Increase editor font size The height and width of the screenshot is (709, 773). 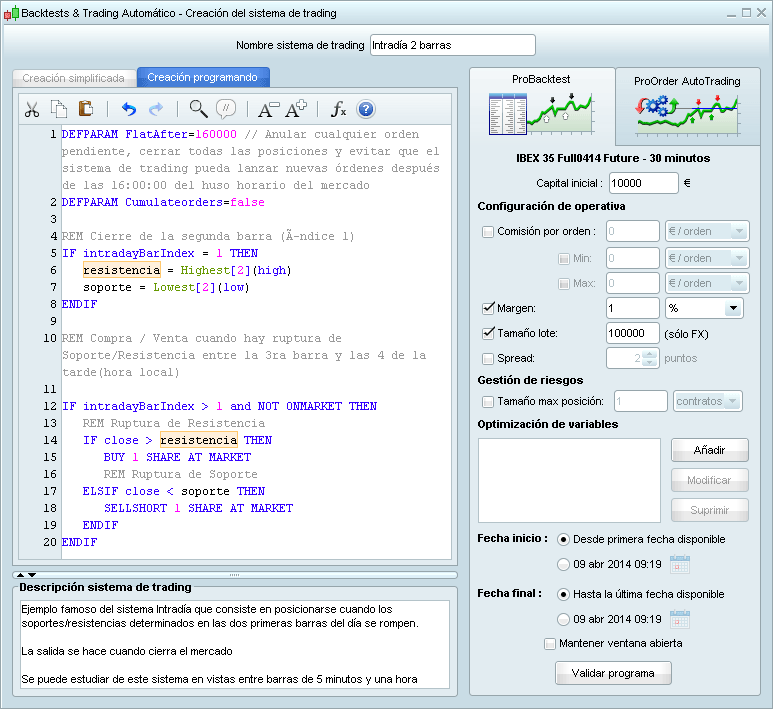(x=296, y=110)
